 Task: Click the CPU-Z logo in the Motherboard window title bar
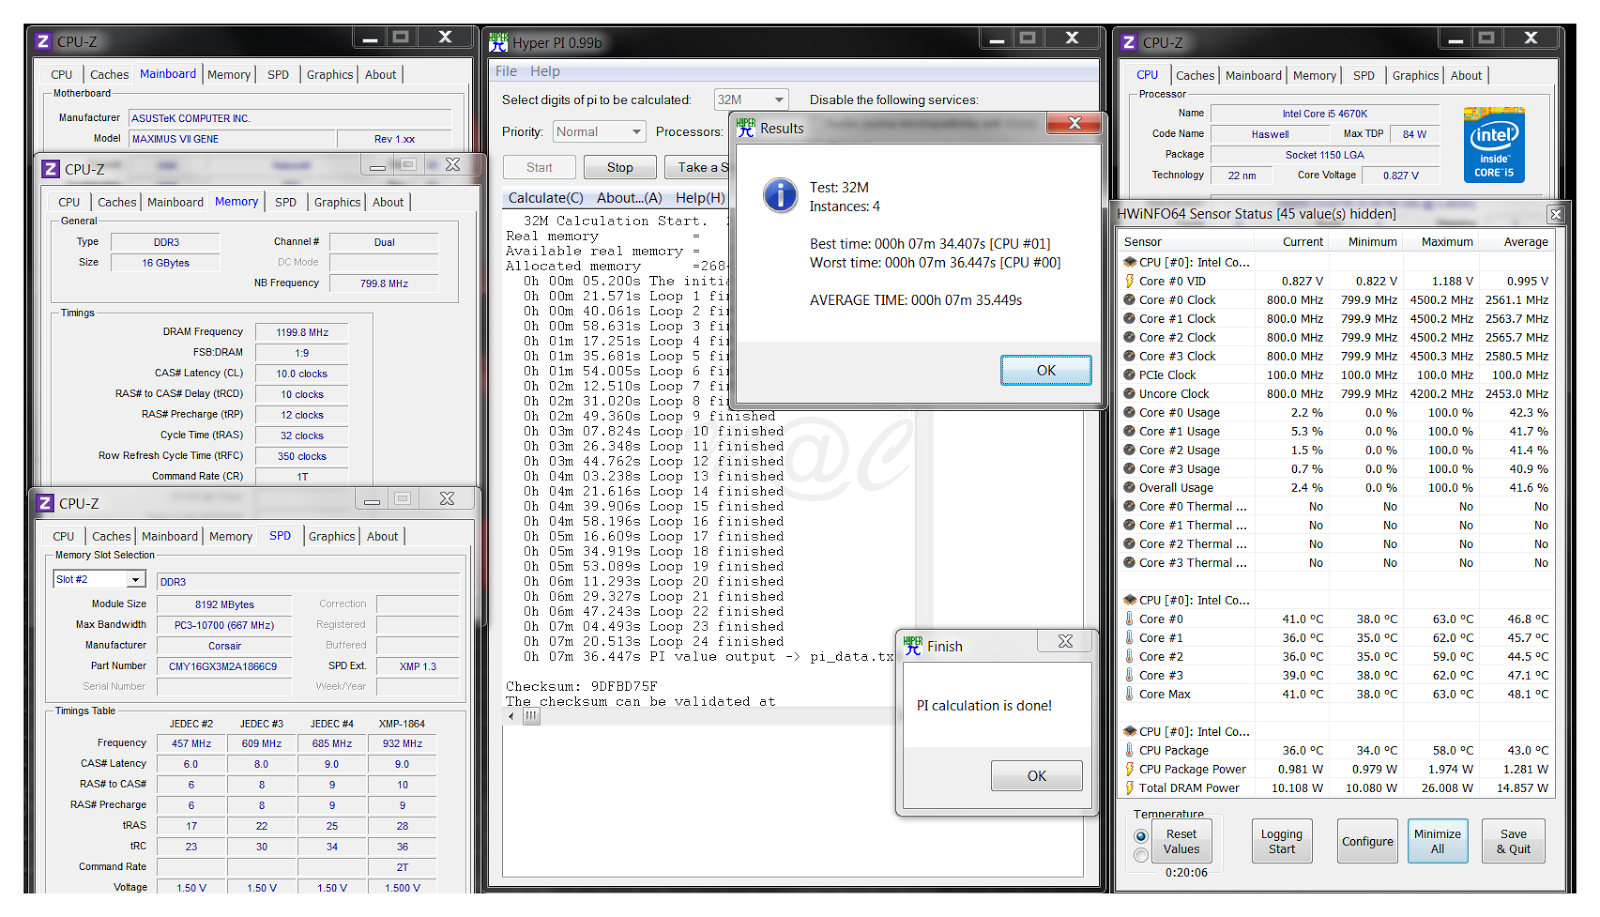(x=43, y=41)
